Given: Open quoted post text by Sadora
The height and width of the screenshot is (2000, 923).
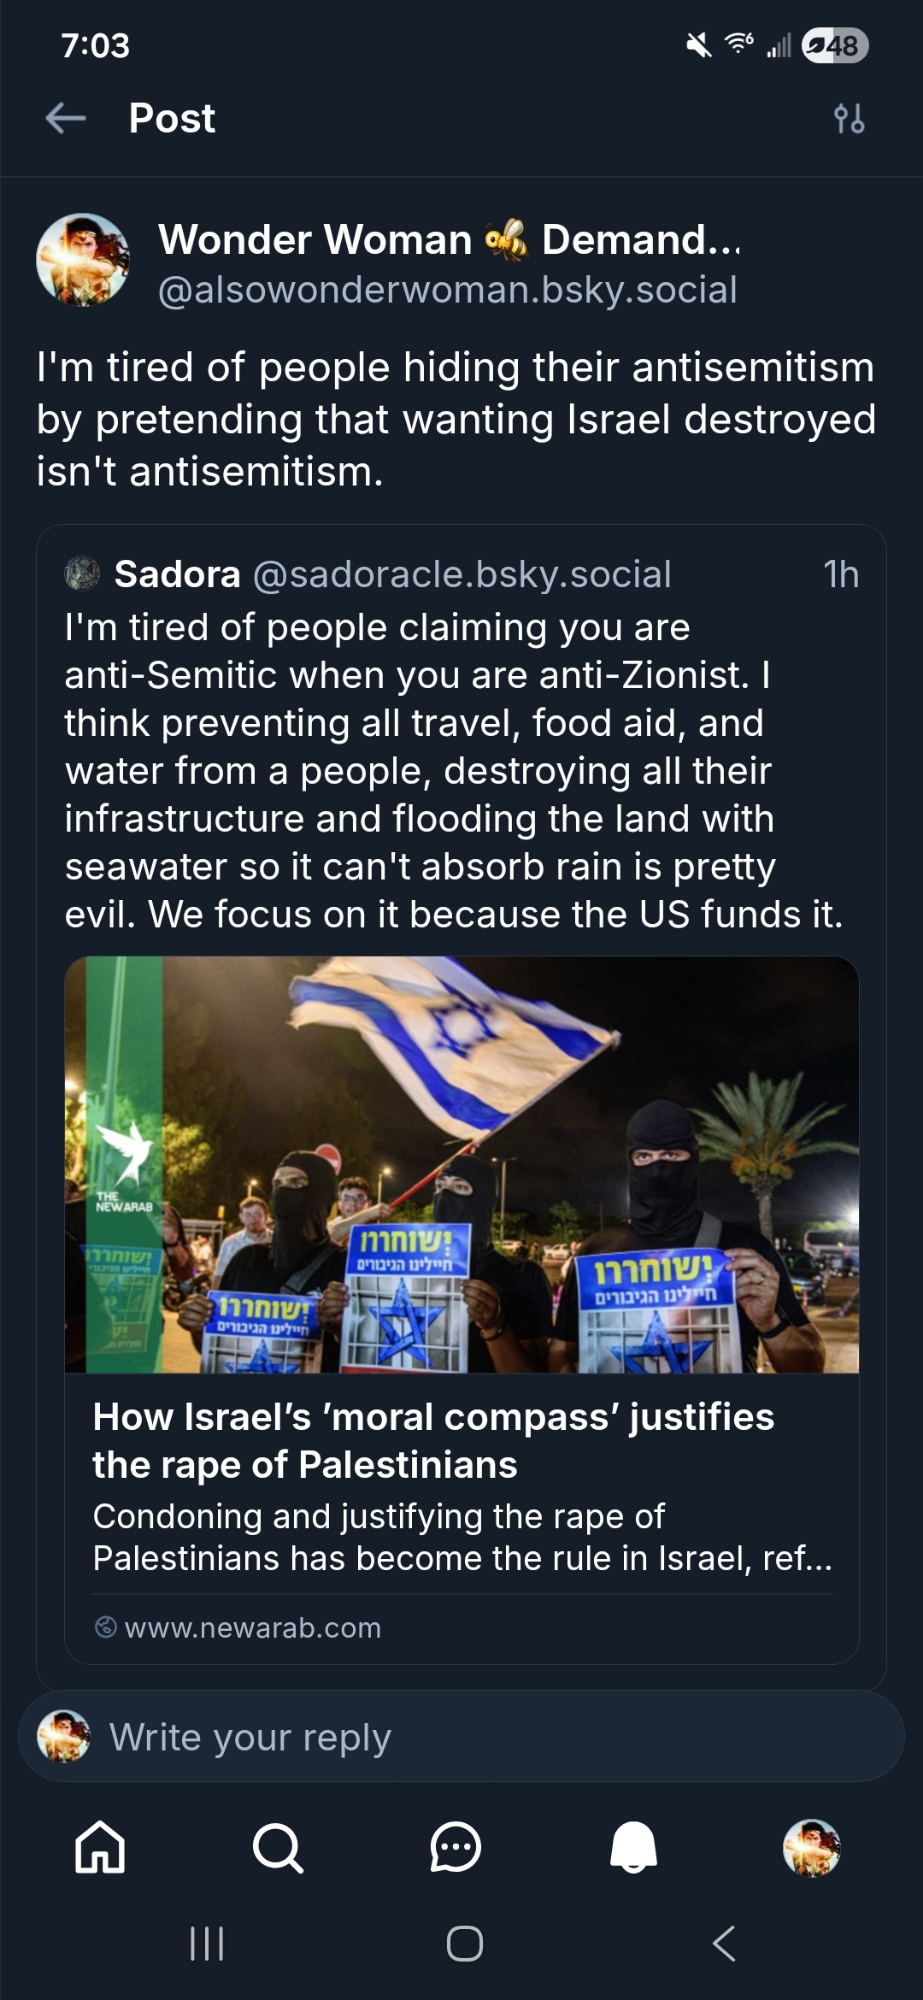Looking at the screenshot, I should (453, 770).
